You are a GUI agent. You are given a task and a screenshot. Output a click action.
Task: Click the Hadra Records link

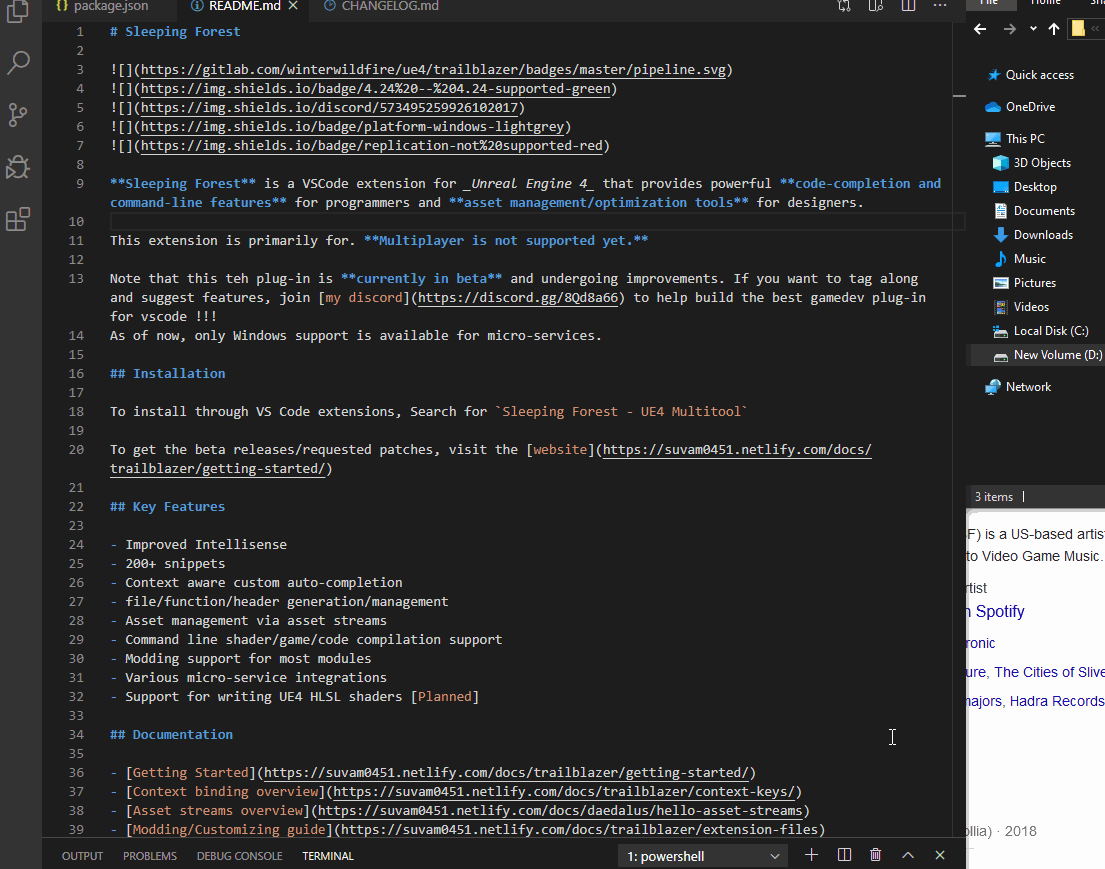[x=1057, y=701]
